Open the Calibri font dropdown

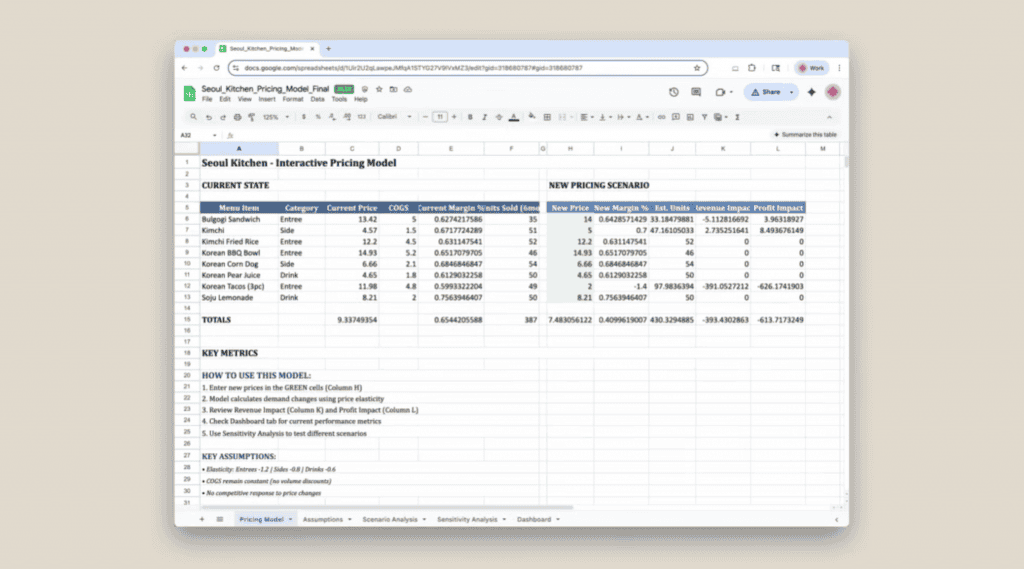tap(392, 117)
